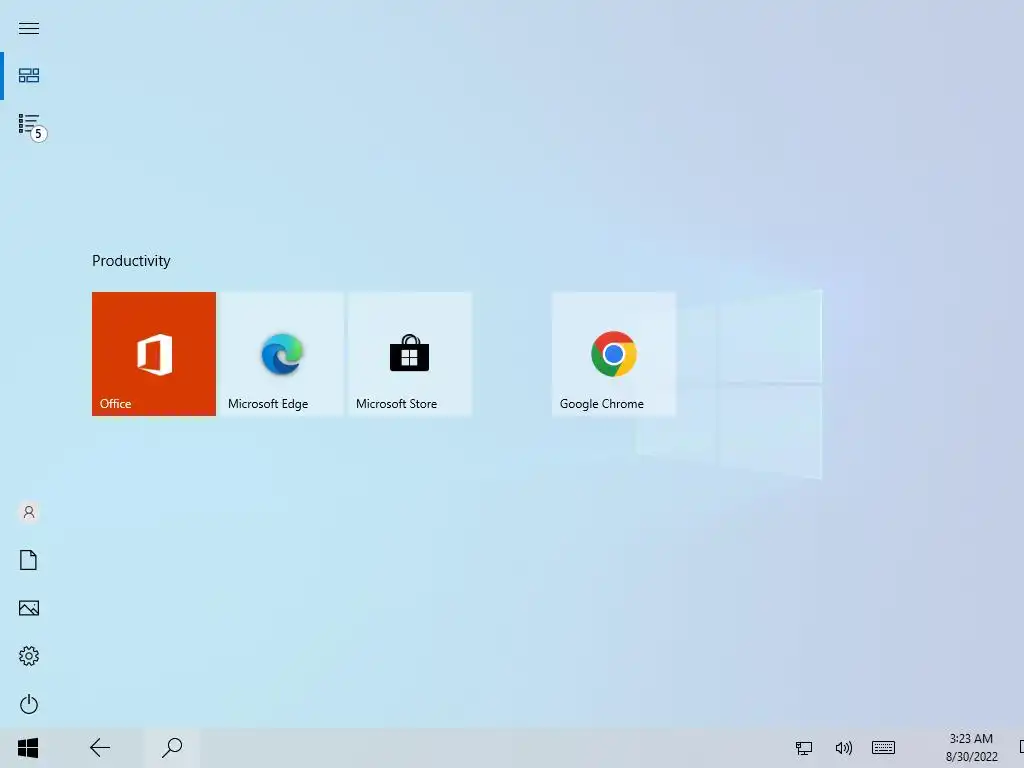The width and height of the screenshot is (1024, 768).
Task: Open the Documents icon in sidebar
Action: tap(29, 560)
